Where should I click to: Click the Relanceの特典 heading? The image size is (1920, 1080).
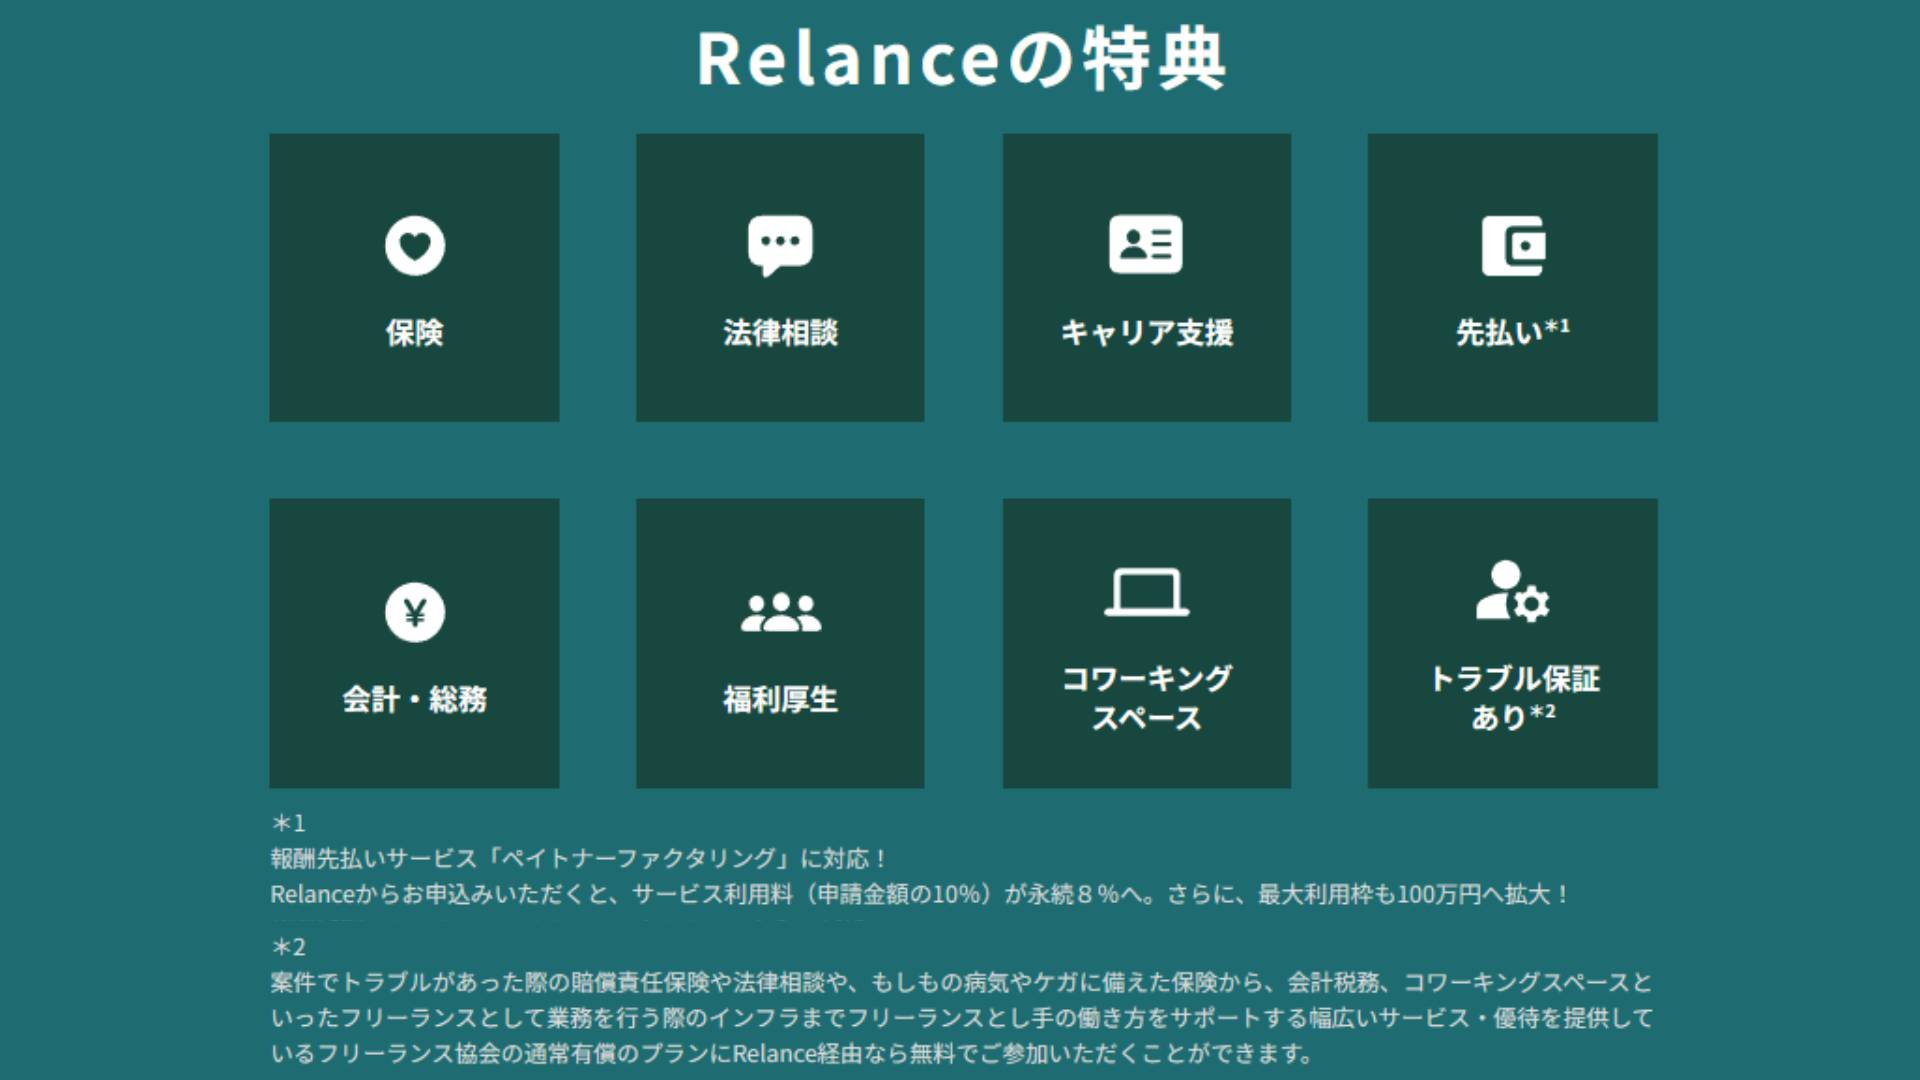pos(960,60)
